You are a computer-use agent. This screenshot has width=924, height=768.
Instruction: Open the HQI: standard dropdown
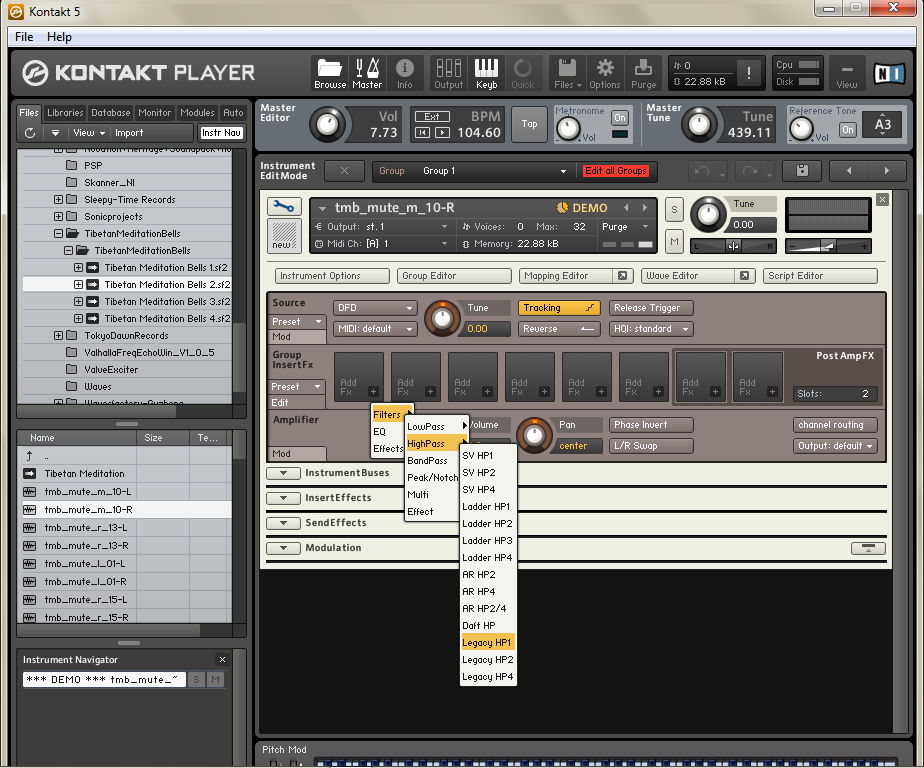[651, 329]
